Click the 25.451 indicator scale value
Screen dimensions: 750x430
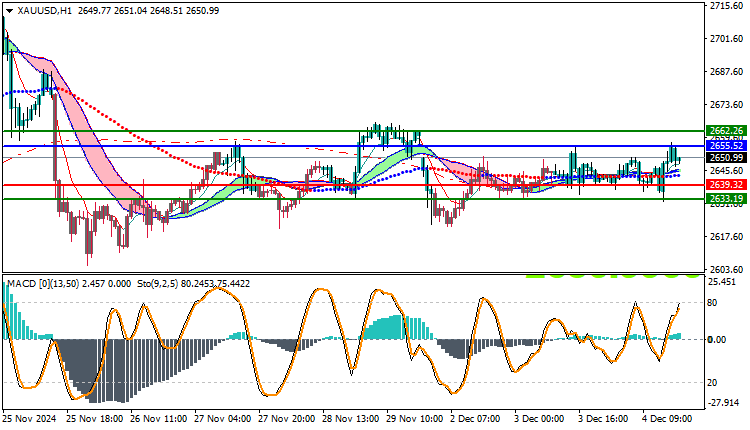722,282
